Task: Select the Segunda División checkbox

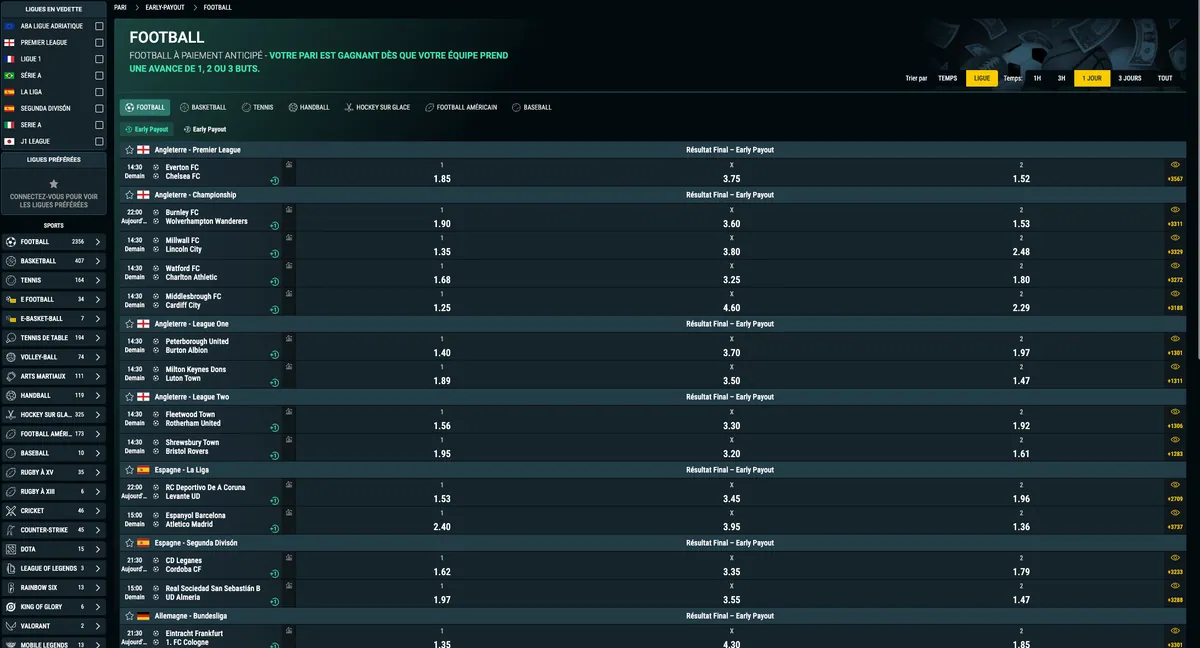Action: [98, 108]
